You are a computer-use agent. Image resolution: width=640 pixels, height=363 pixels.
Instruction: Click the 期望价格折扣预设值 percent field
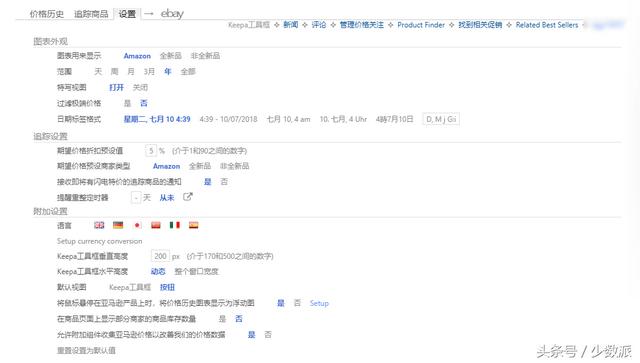point(151,151)
